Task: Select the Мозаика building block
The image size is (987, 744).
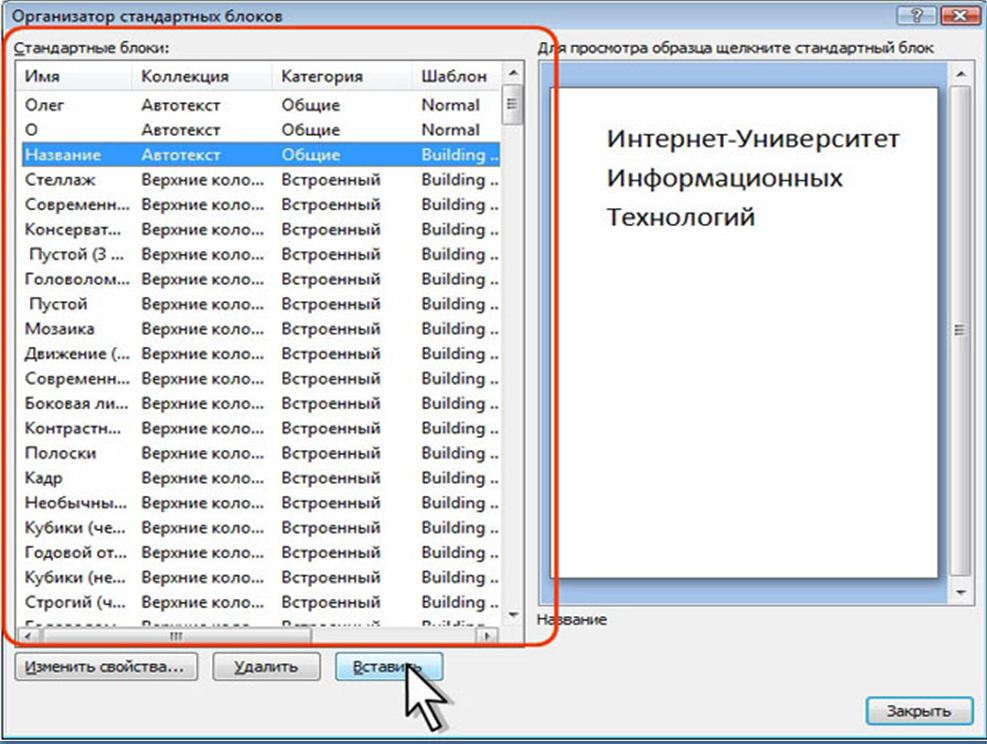Action: (x=261, y=329)
